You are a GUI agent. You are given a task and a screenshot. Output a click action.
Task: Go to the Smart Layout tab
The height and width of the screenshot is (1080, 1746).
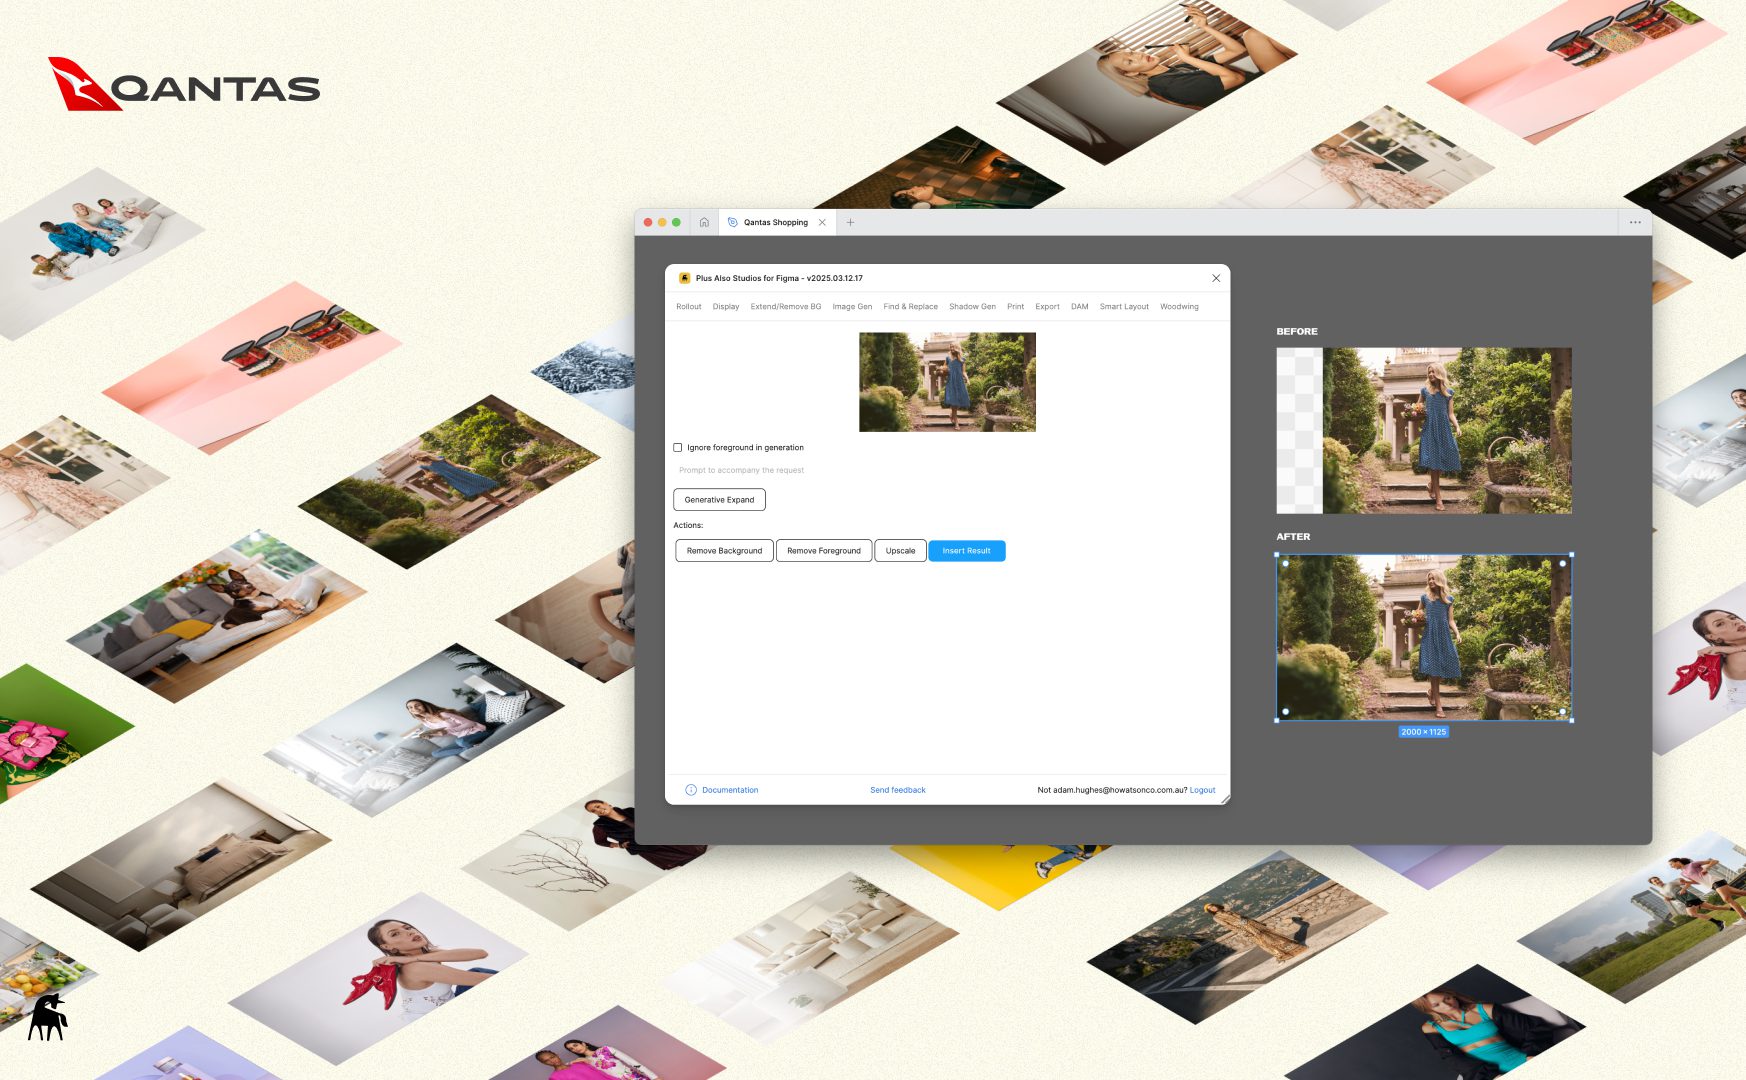tap(1123, 307)
